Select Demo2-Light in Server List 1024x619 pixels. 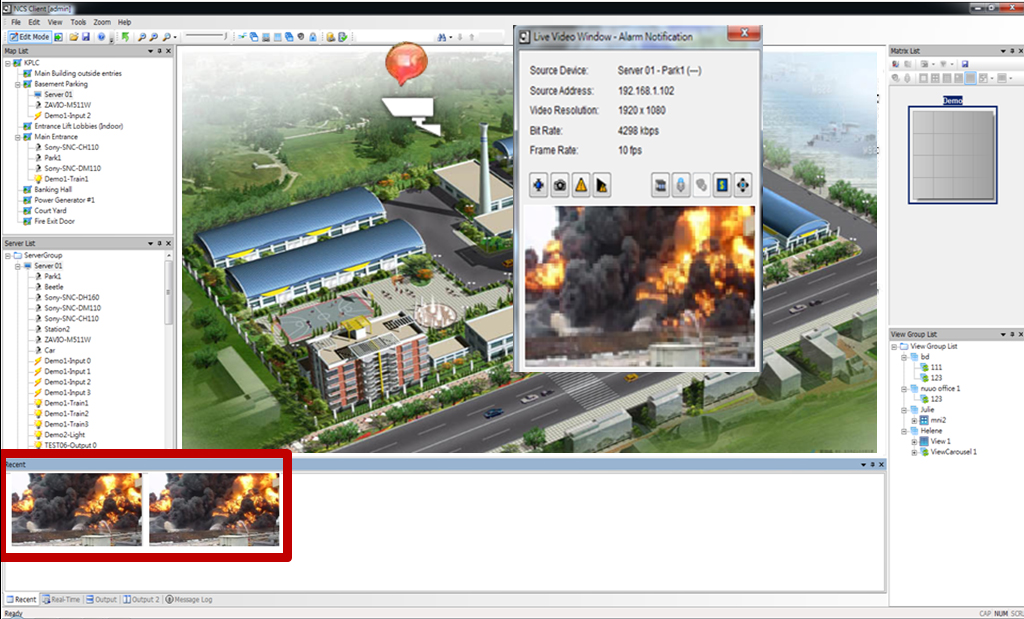[65, 434]
